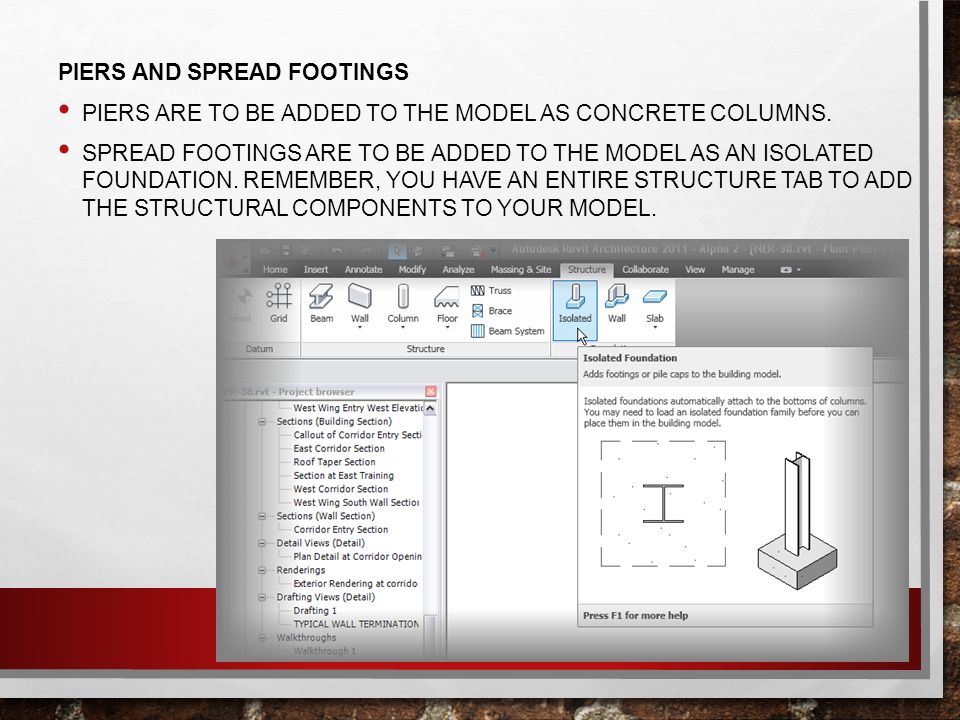
Task: Open Callout of Corridor Entry Section
Action: point(357,435)
